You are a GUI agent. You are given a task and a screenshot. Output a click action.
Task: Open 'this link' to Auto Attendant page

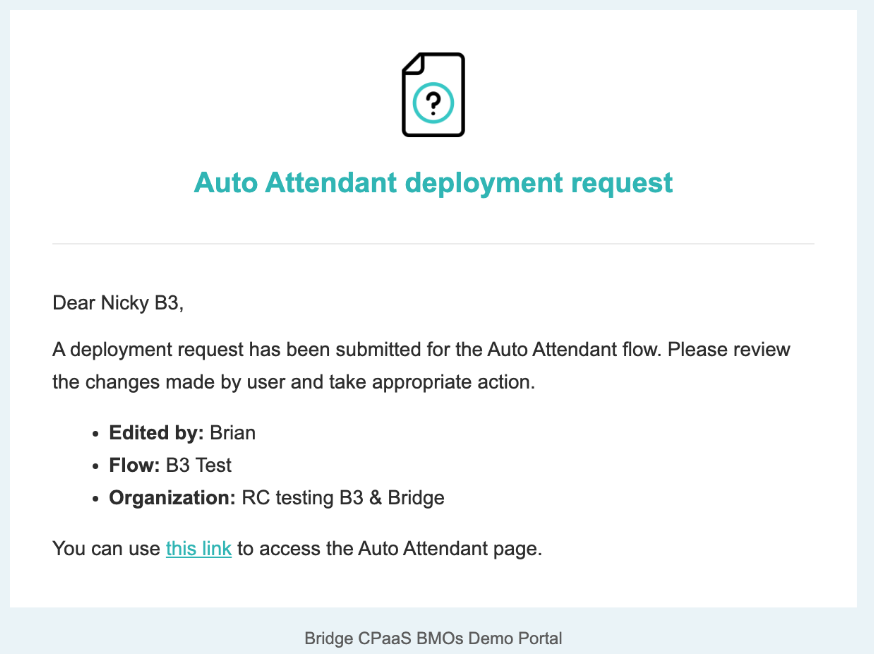[198, 549]
